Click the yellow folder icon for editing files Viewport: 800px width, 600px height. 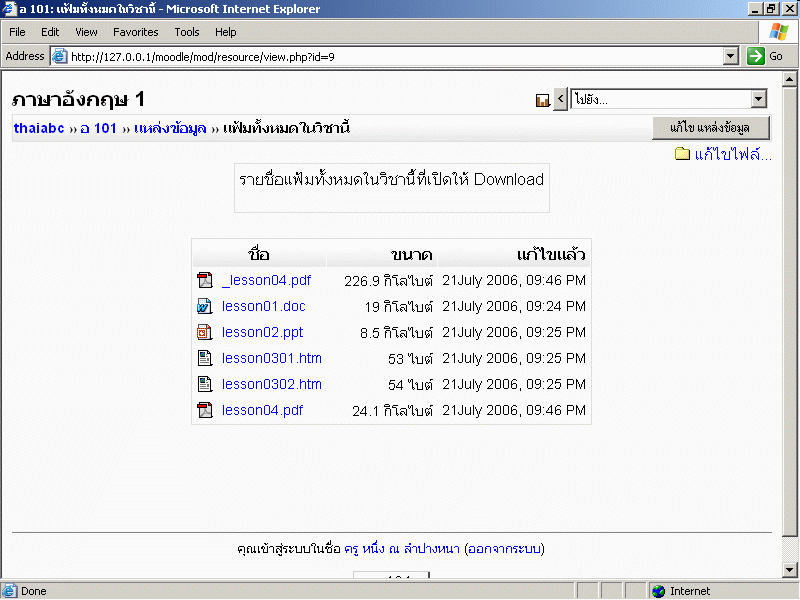tap(683, 154)
